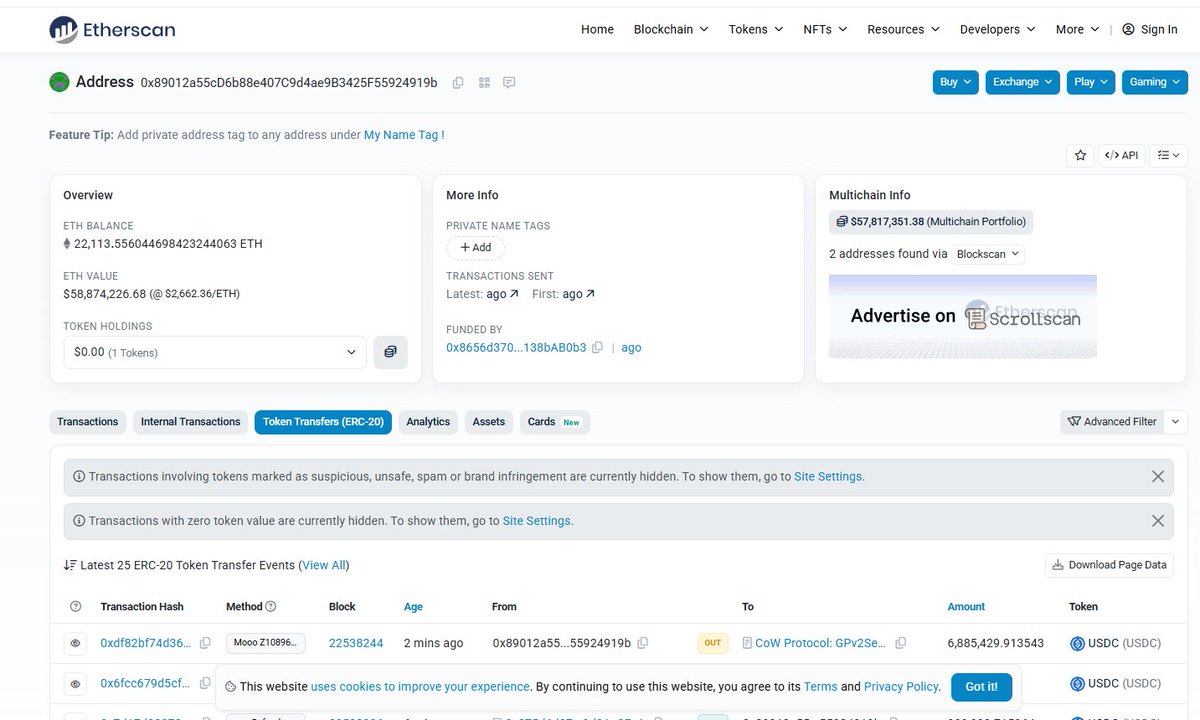
Task: Open the Buy dropdown
Action: [956, 82]
